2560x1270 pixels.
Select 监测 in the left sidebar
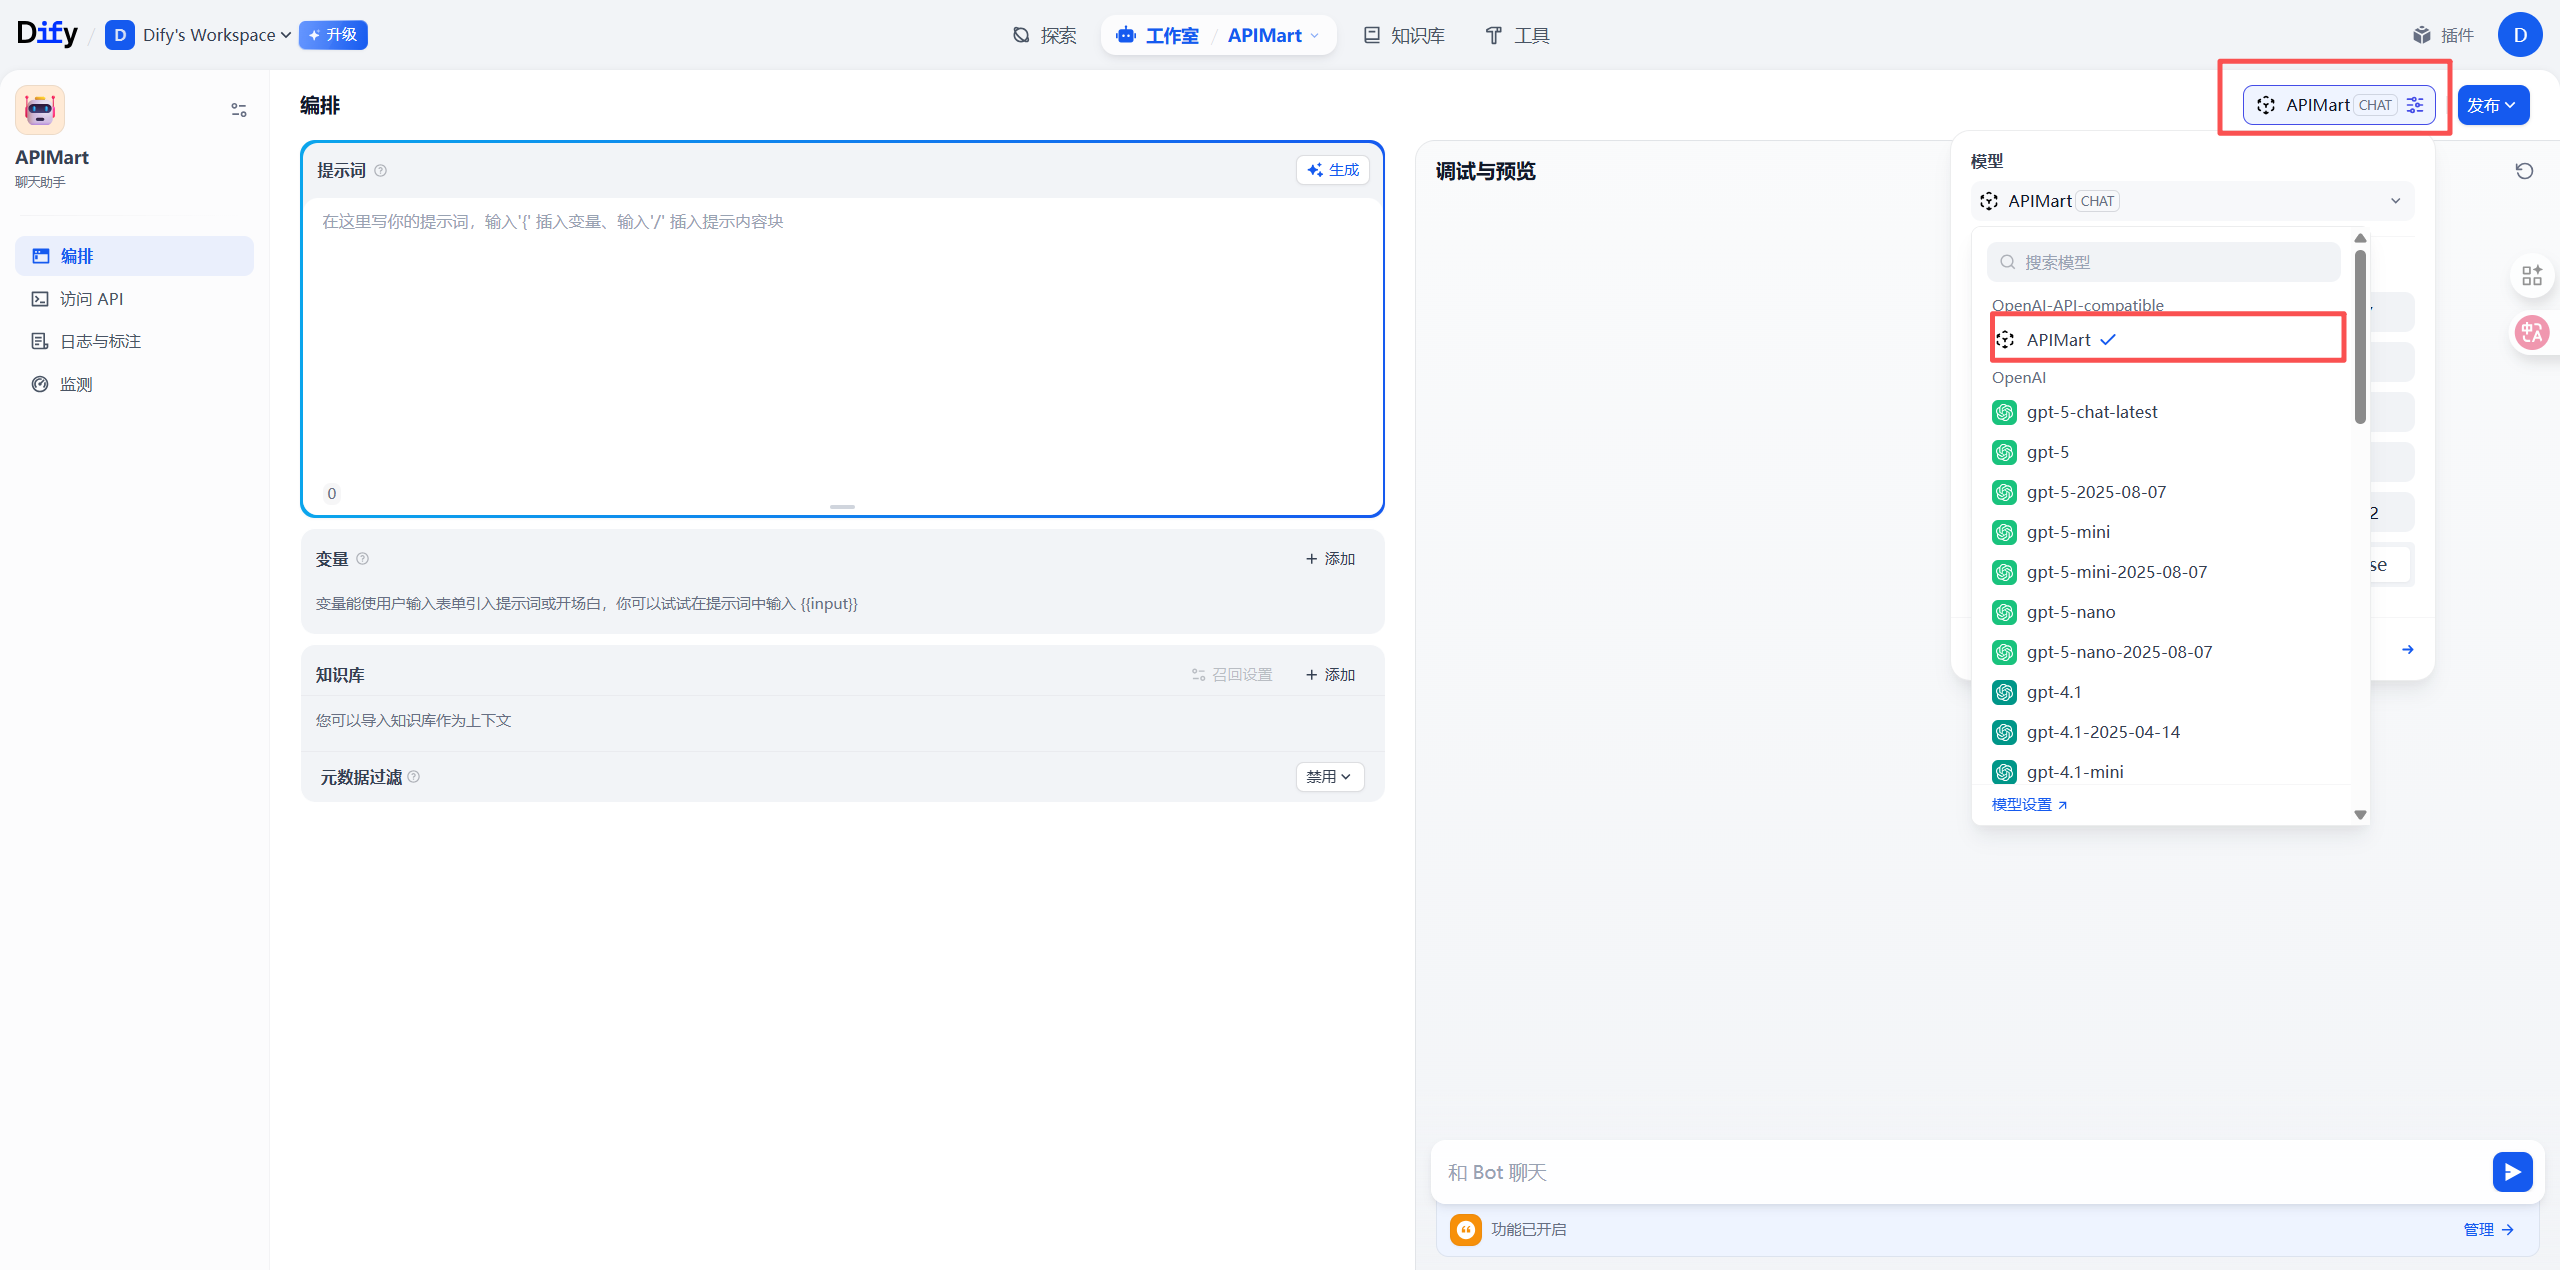click(x=77, y=383)
